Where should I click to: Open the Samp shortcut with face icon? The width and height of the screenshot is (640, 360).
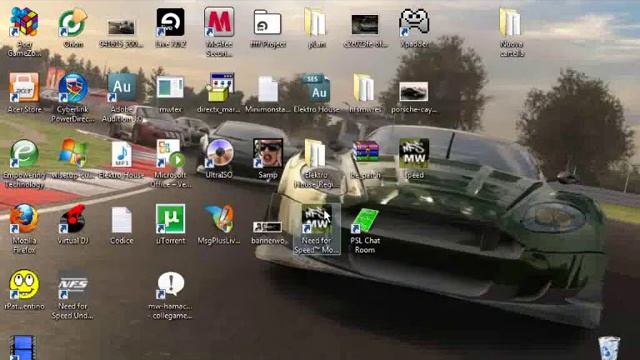268,153
